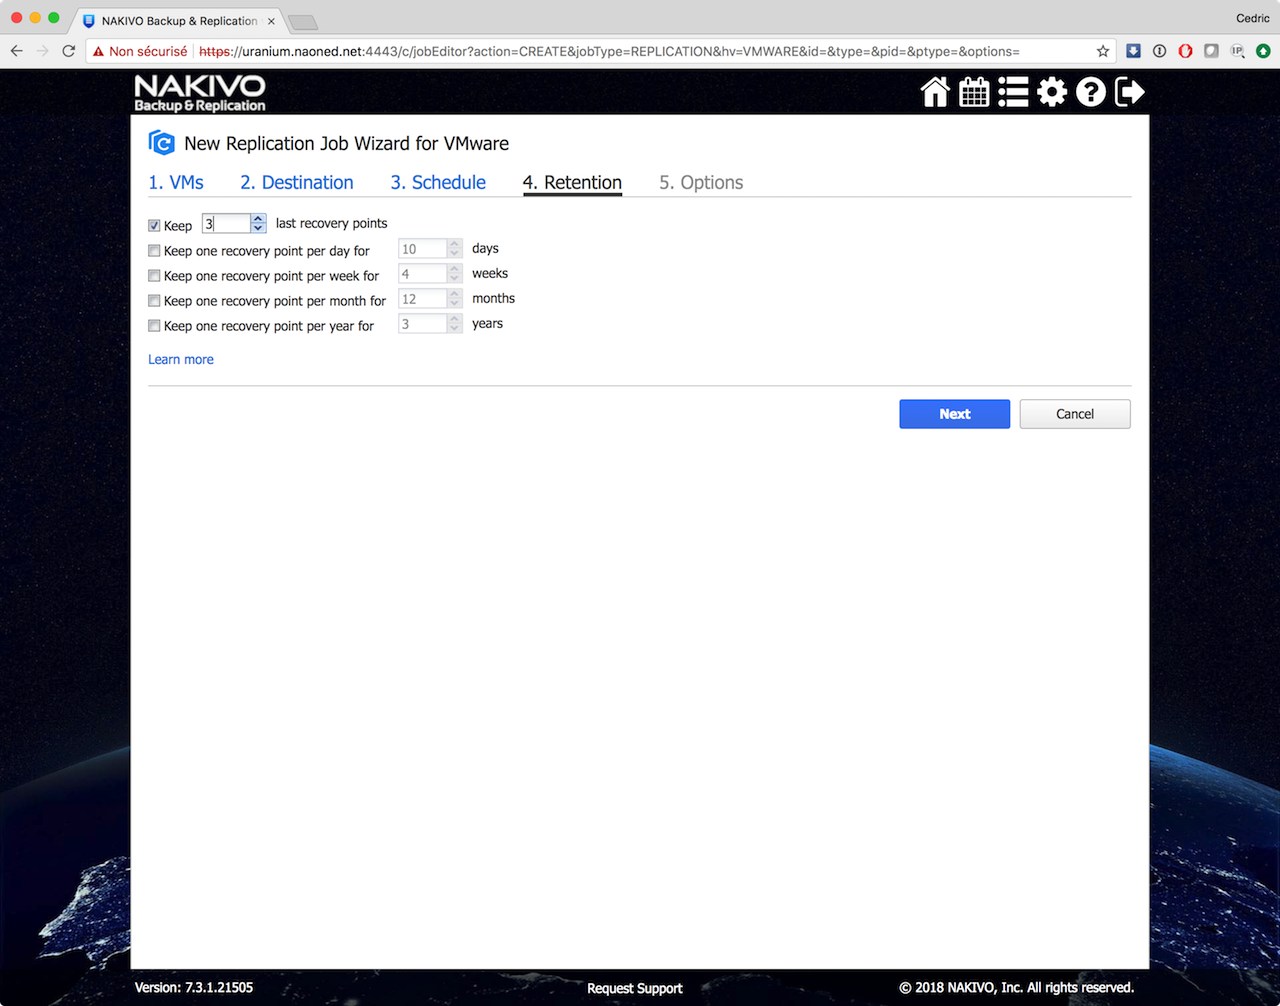This screenshot has height=1006, width=1280.
Task: Reload the page in browser
Action: (68, 51)
